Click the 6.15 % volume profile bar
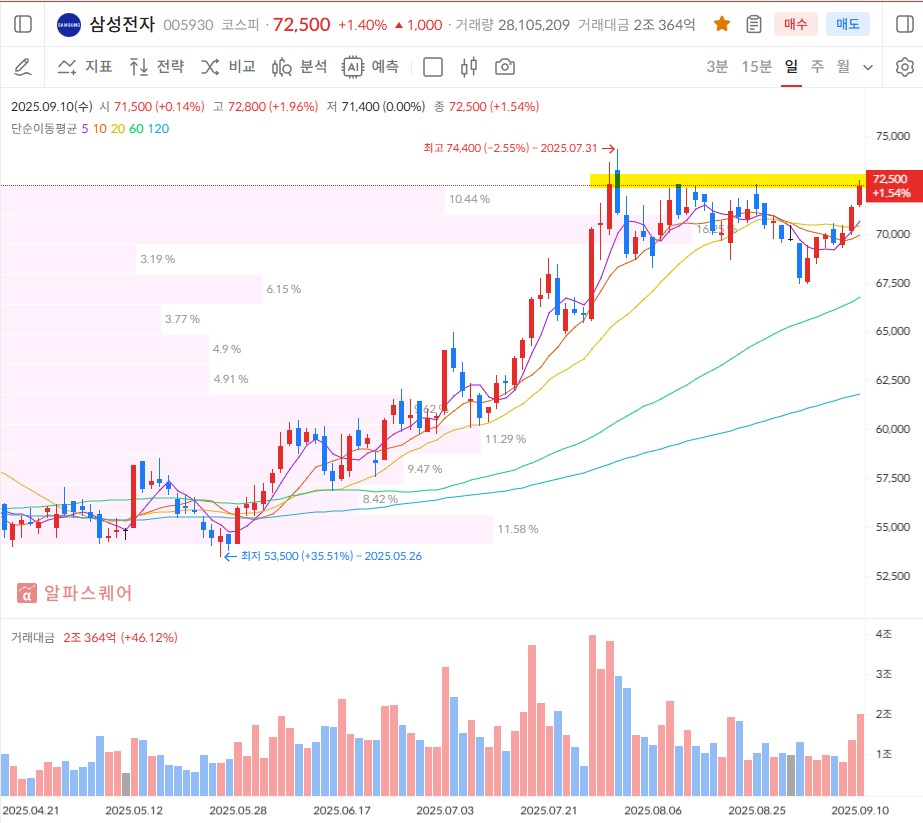This screenshot has width=923, height=823. (x=131, y=289)
